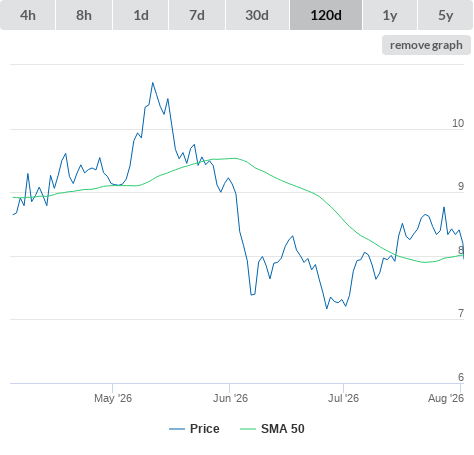Screen dimensions: 474x455
Task: Select the 30d range tab
Action: 257,15
